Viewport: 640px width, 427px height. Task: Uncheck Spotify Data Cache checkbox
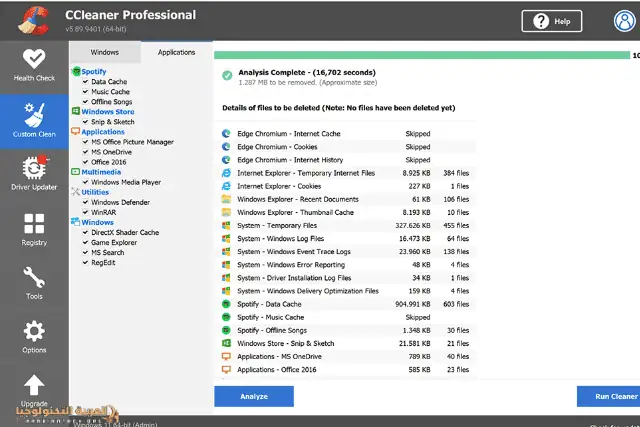[x=85, y=82]
